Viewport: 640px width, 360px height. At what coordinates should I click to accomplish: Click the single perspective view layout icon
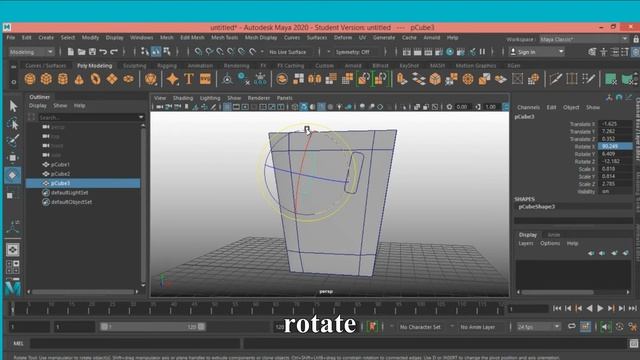[x=13, y=250]
